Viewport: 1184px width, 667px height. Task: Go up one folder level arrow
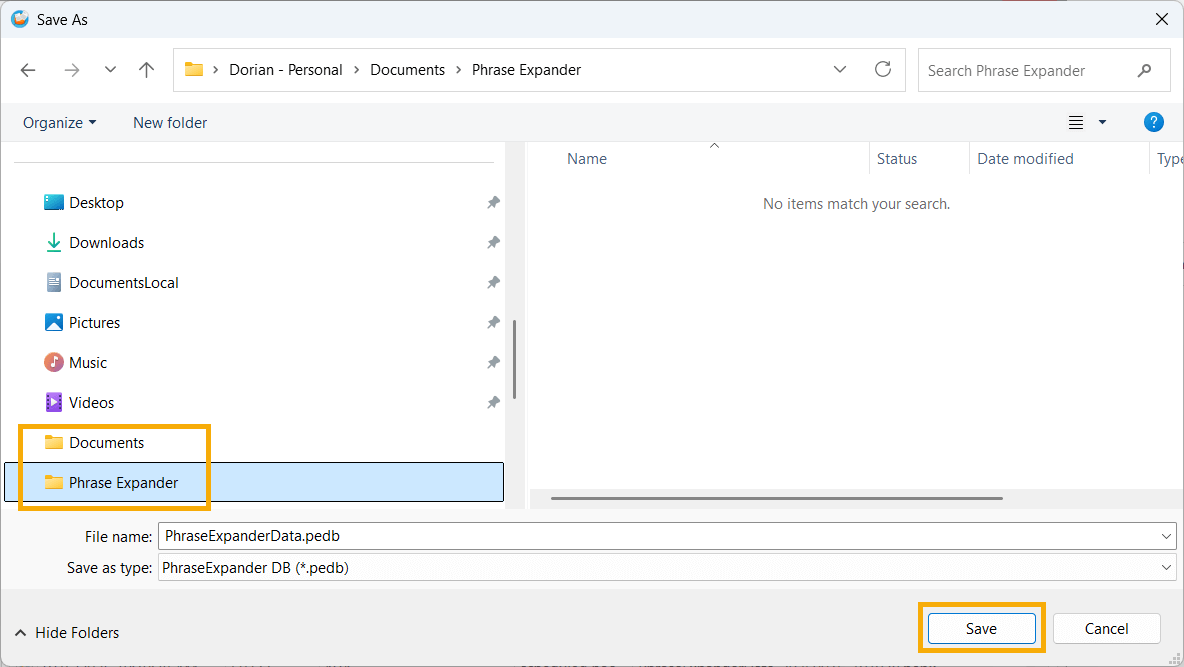coord(146,70)
